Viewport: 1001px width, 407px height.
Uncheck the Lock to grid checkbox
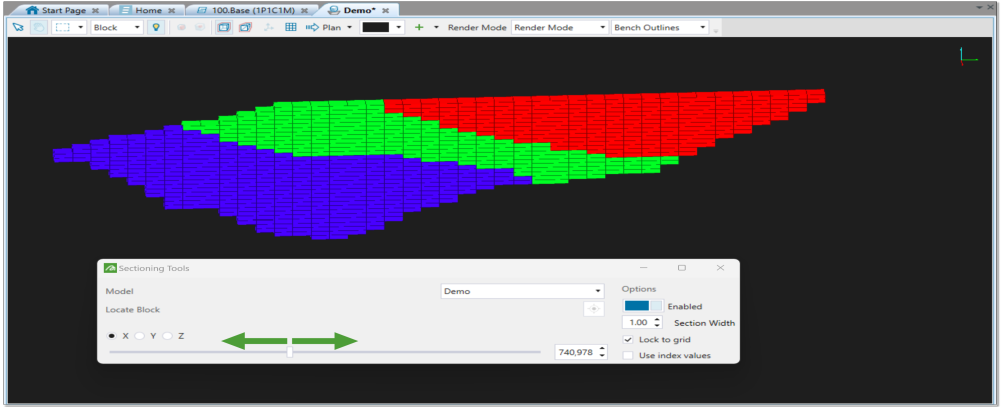pos(628,340)
